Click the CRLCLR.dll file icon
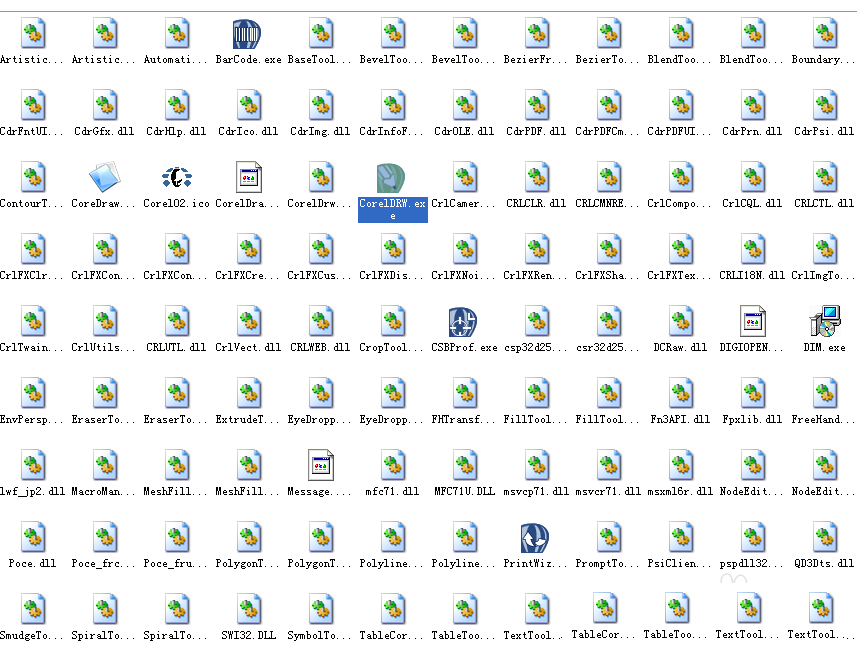This screenshot has width=857, height=665. [x=537, y=177]
